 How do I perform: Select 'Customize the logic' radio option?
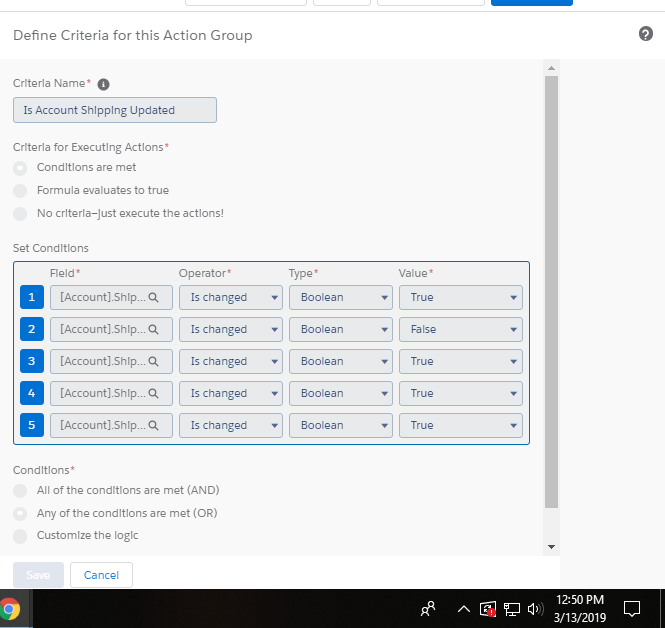pyautogui.click(x=20, y=536)
